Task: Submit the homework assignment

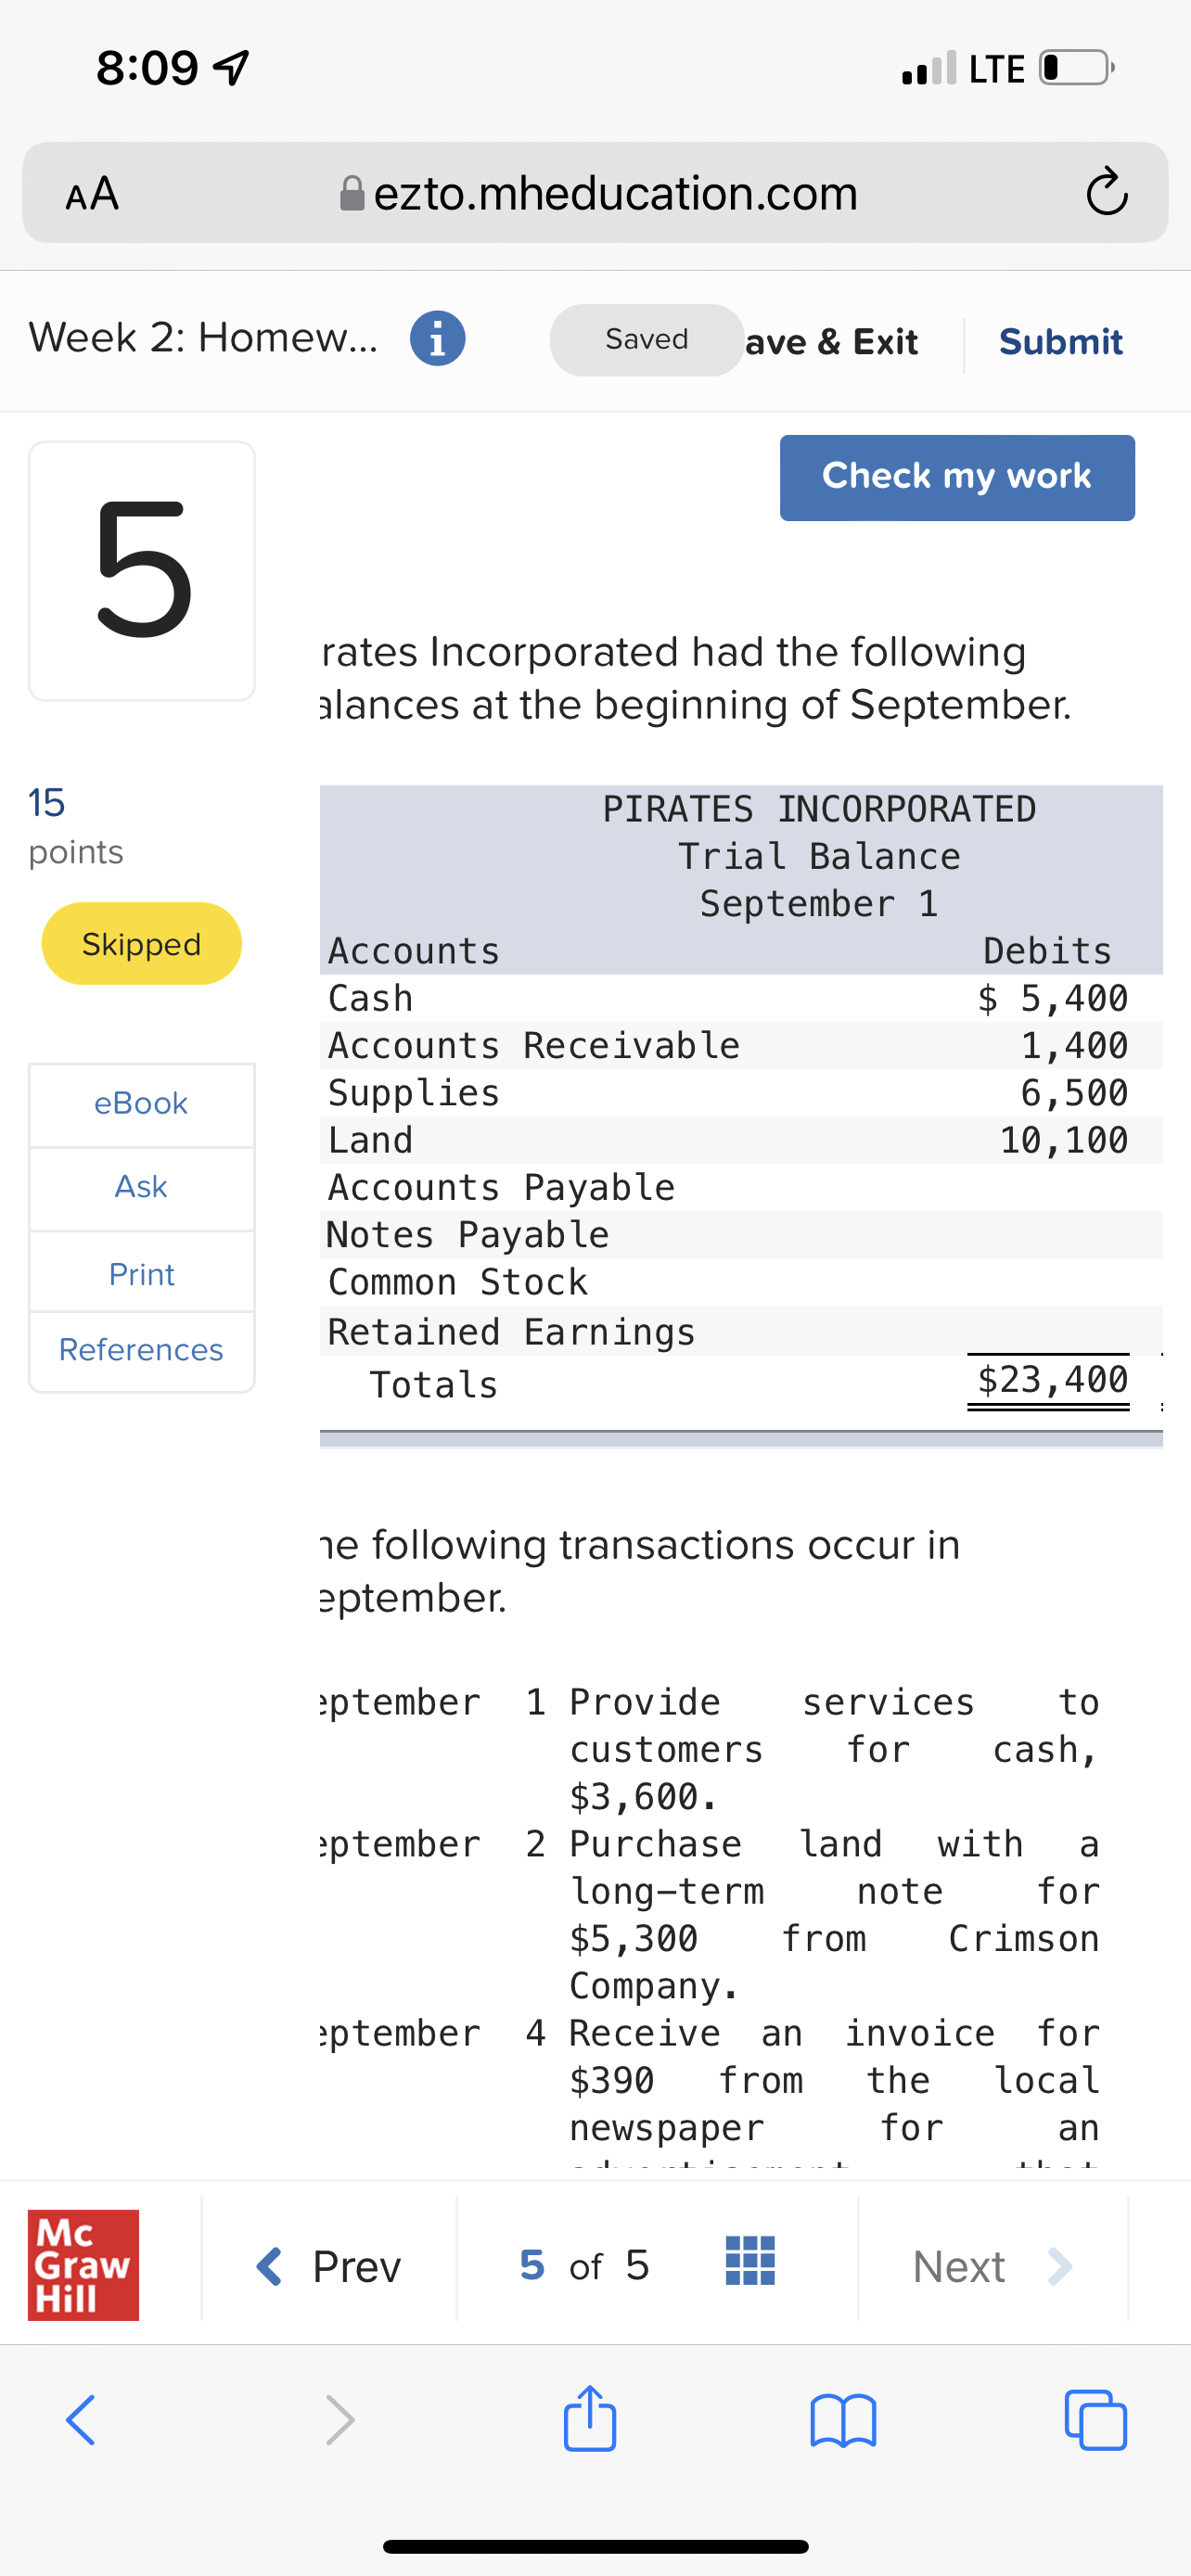Action: 1061,342
